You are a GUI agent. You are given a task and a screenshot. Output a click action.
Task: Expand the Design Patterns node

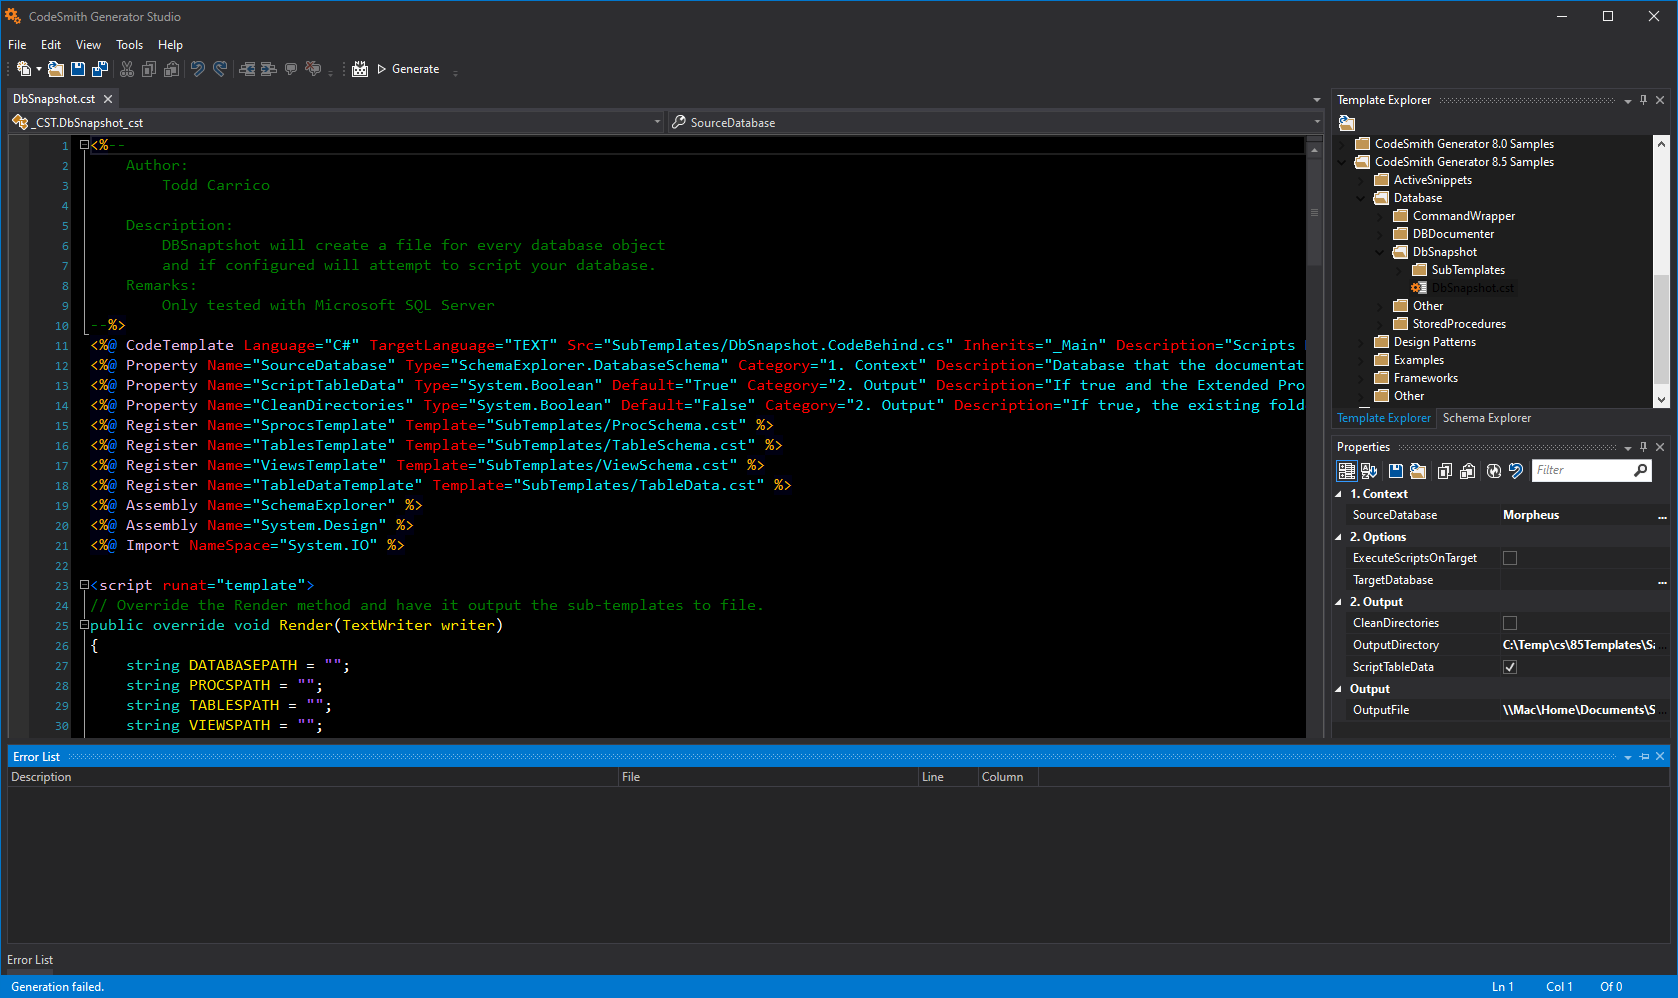click(x=1361, y=341)
